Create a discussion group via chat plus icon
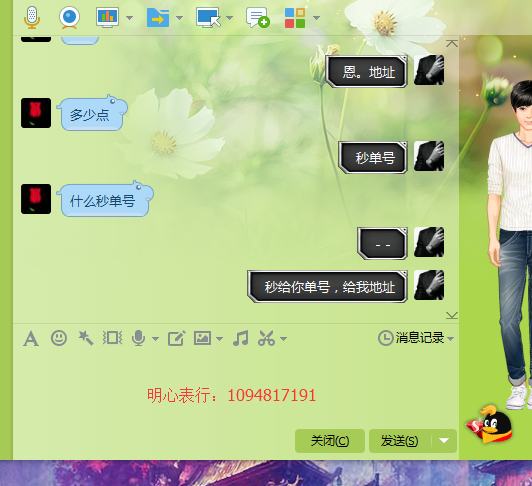 tap(258, 18)
